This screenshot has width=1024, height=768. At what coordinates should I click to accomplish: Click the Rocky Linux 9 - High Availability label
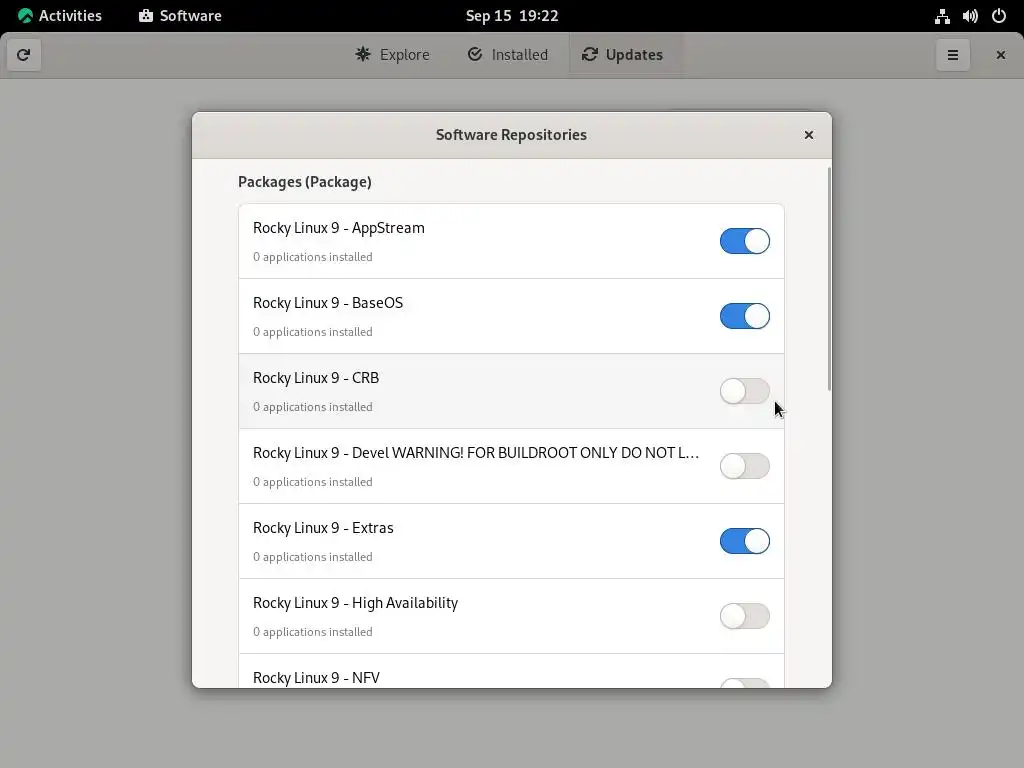(355, 603)
